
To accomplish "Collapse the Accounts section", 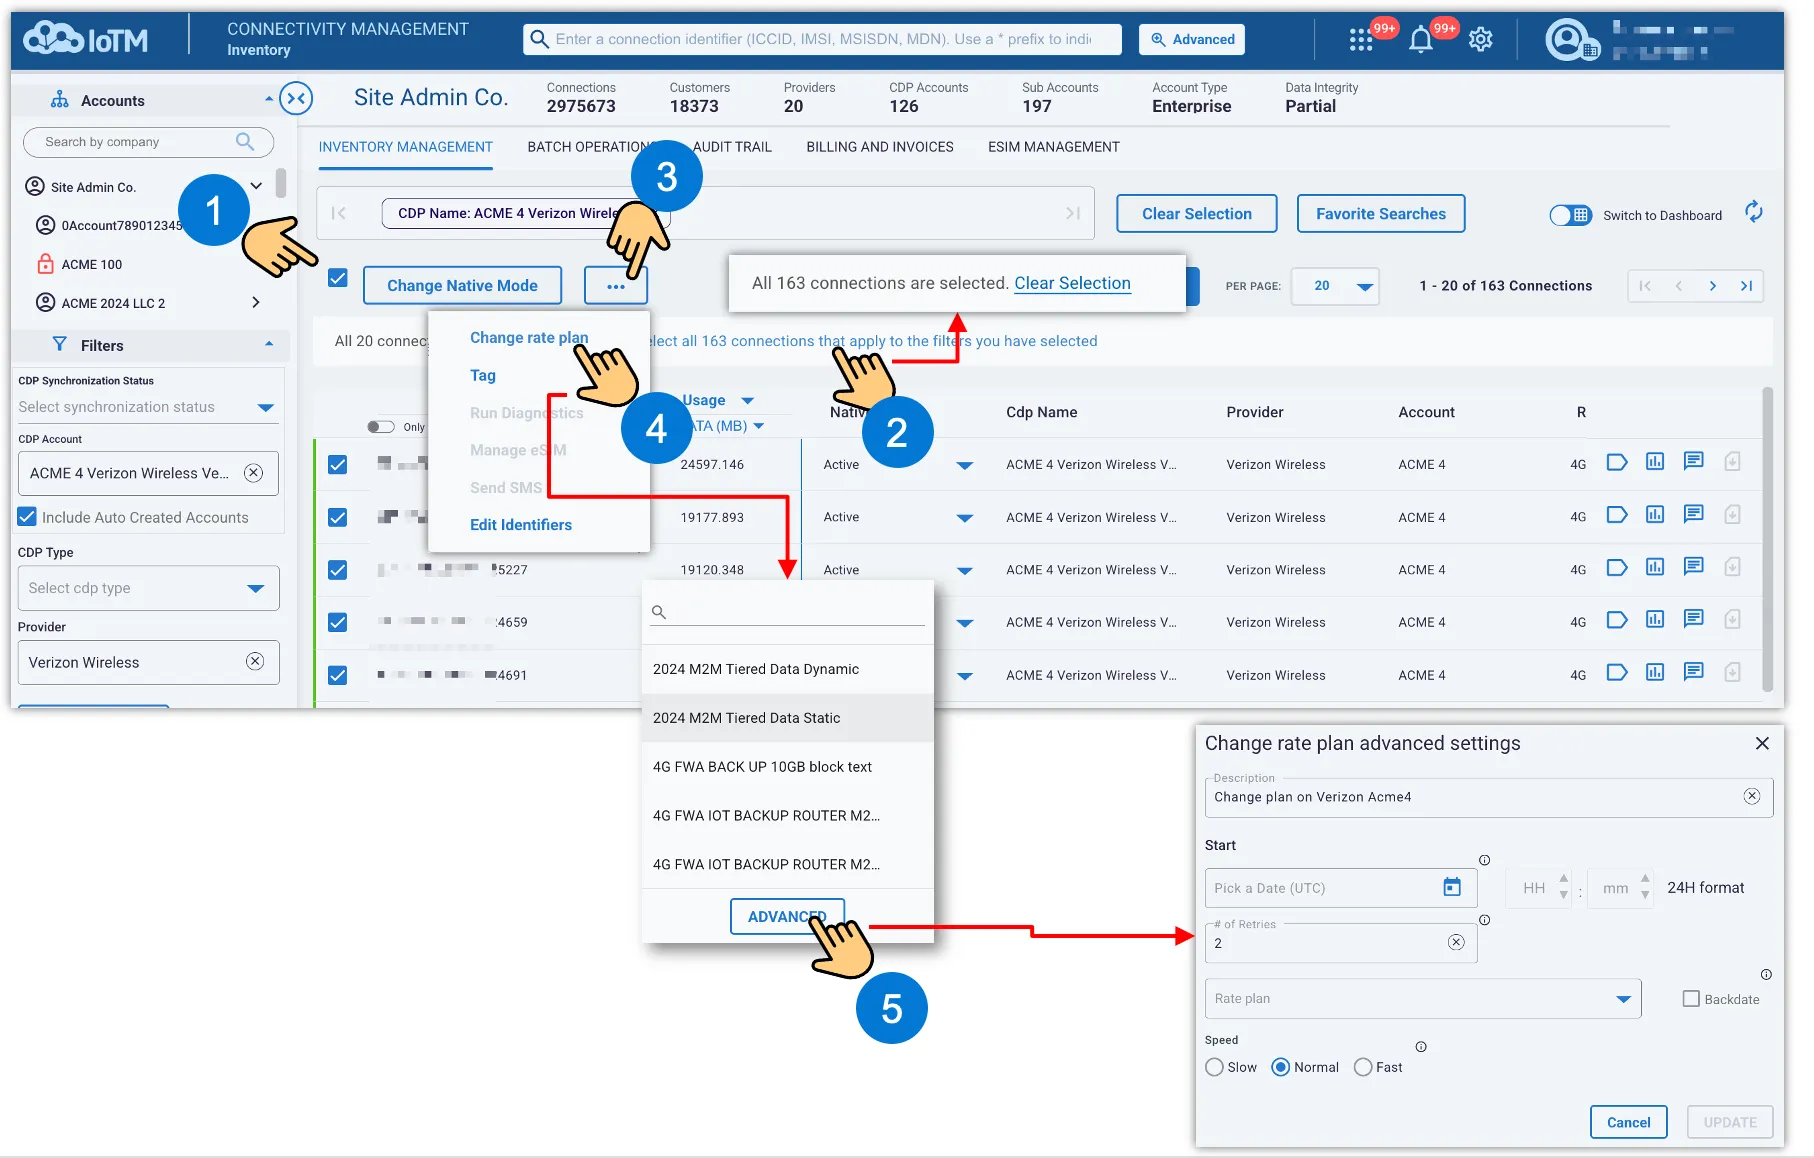I will coord(269,99).
